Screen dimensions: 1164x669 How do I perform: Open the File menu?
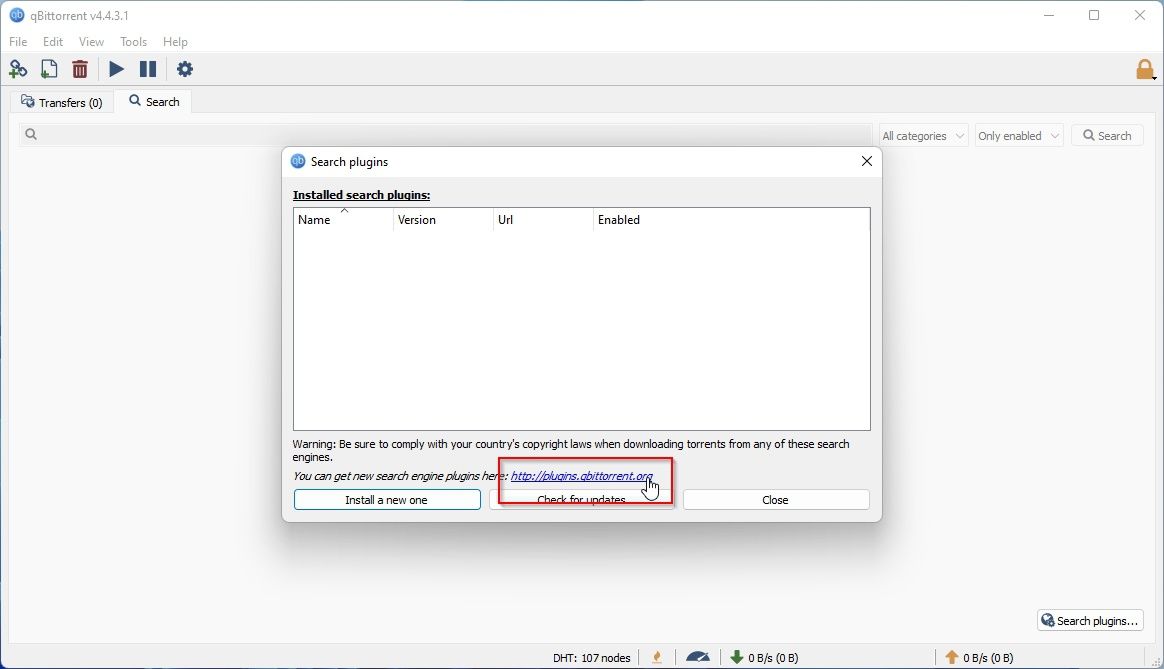pos(18,42)
